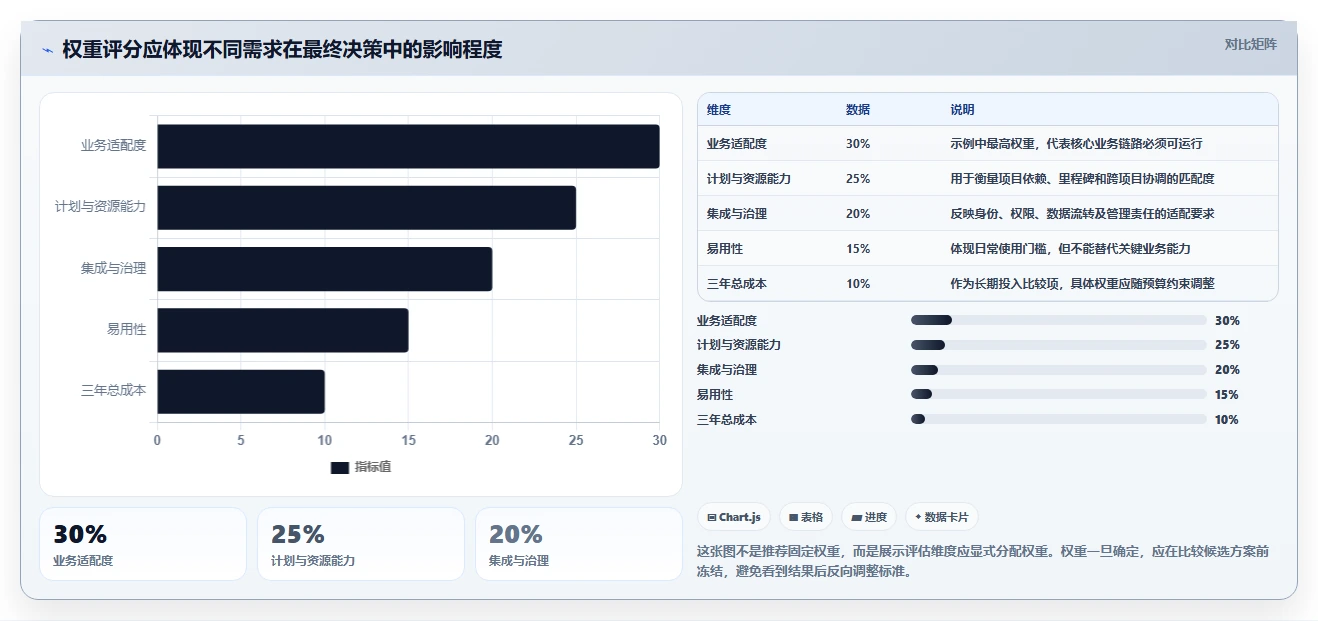Click the 业务适配度 chart axis label

[114, 146]
